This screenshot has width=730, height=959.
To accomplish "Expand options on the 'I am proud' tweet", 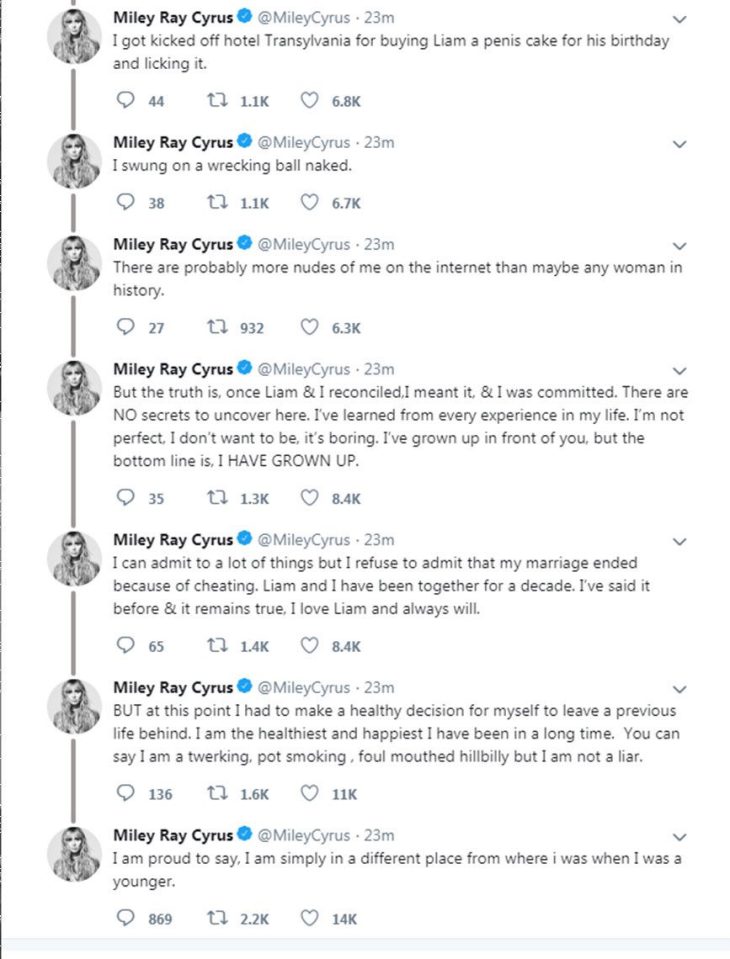I will [679, 837].
